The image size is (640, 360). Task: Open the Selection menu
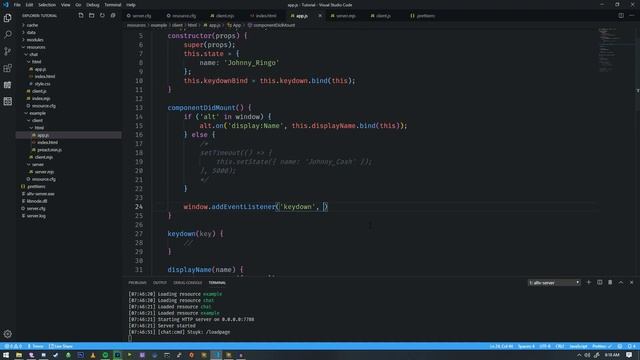[47, 5]
